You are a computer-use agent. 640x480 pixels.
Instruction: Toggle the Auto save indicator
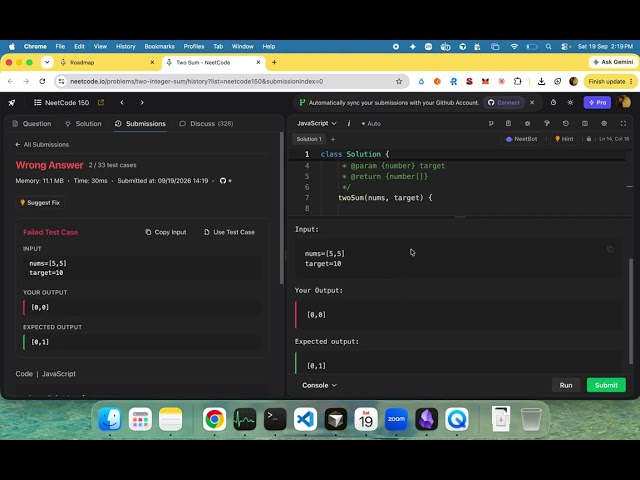click(371, 124)
